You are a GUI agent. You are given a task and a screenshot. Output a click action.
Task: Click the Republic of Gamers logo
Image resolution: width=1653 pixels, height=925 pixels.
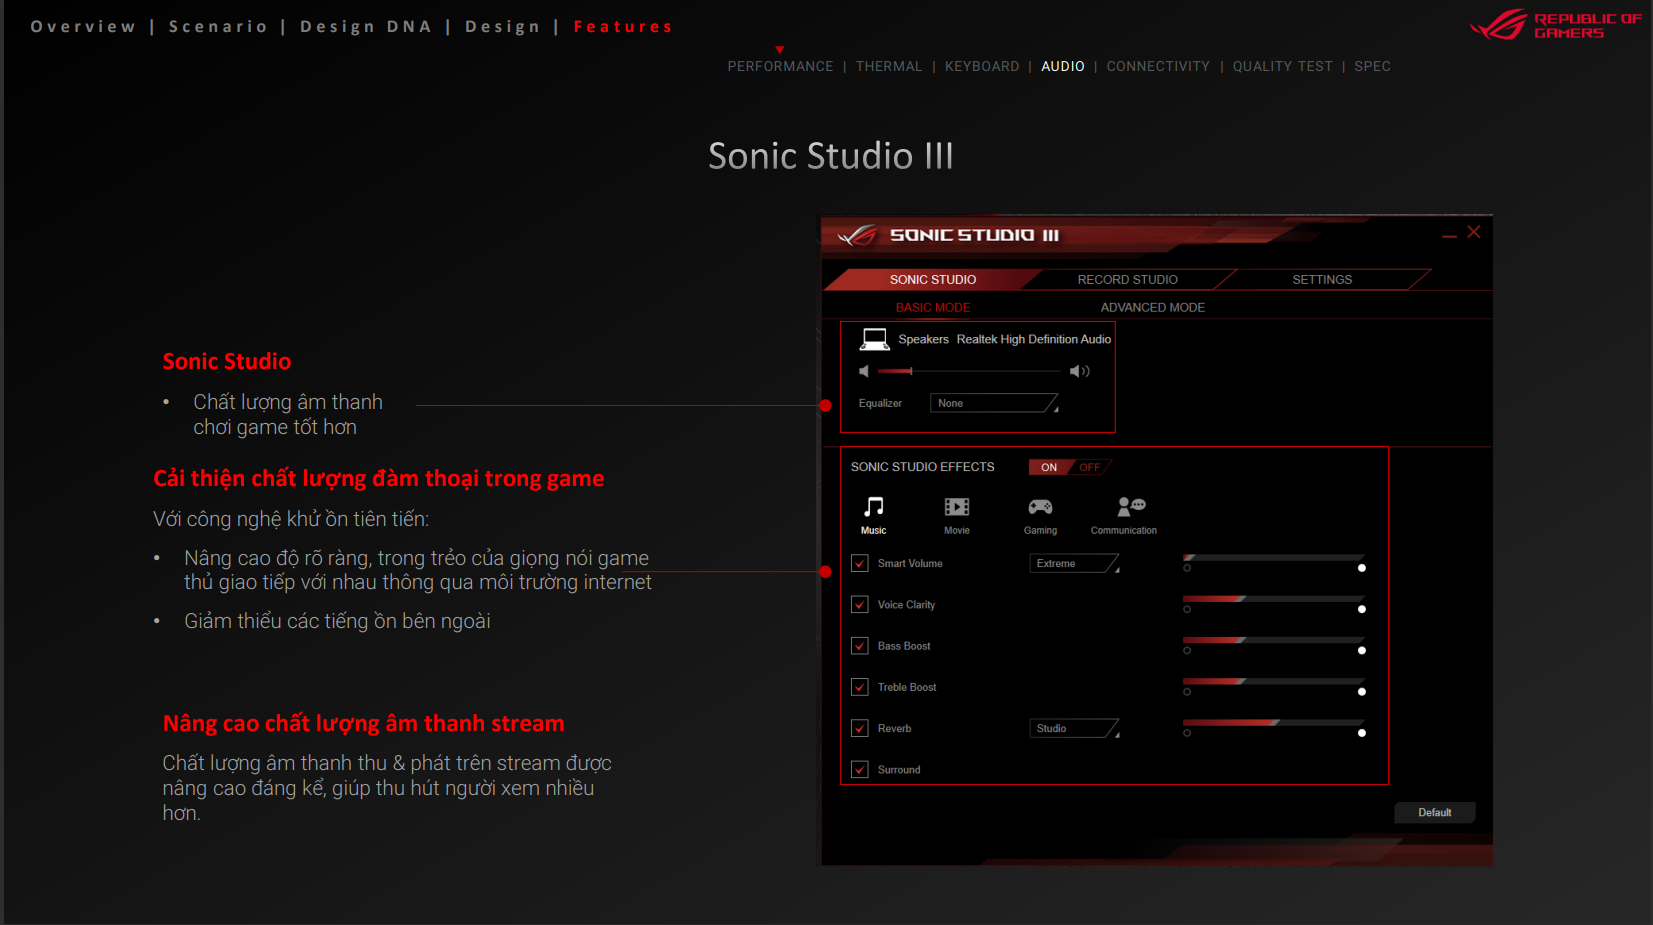tap(1555, 25)
